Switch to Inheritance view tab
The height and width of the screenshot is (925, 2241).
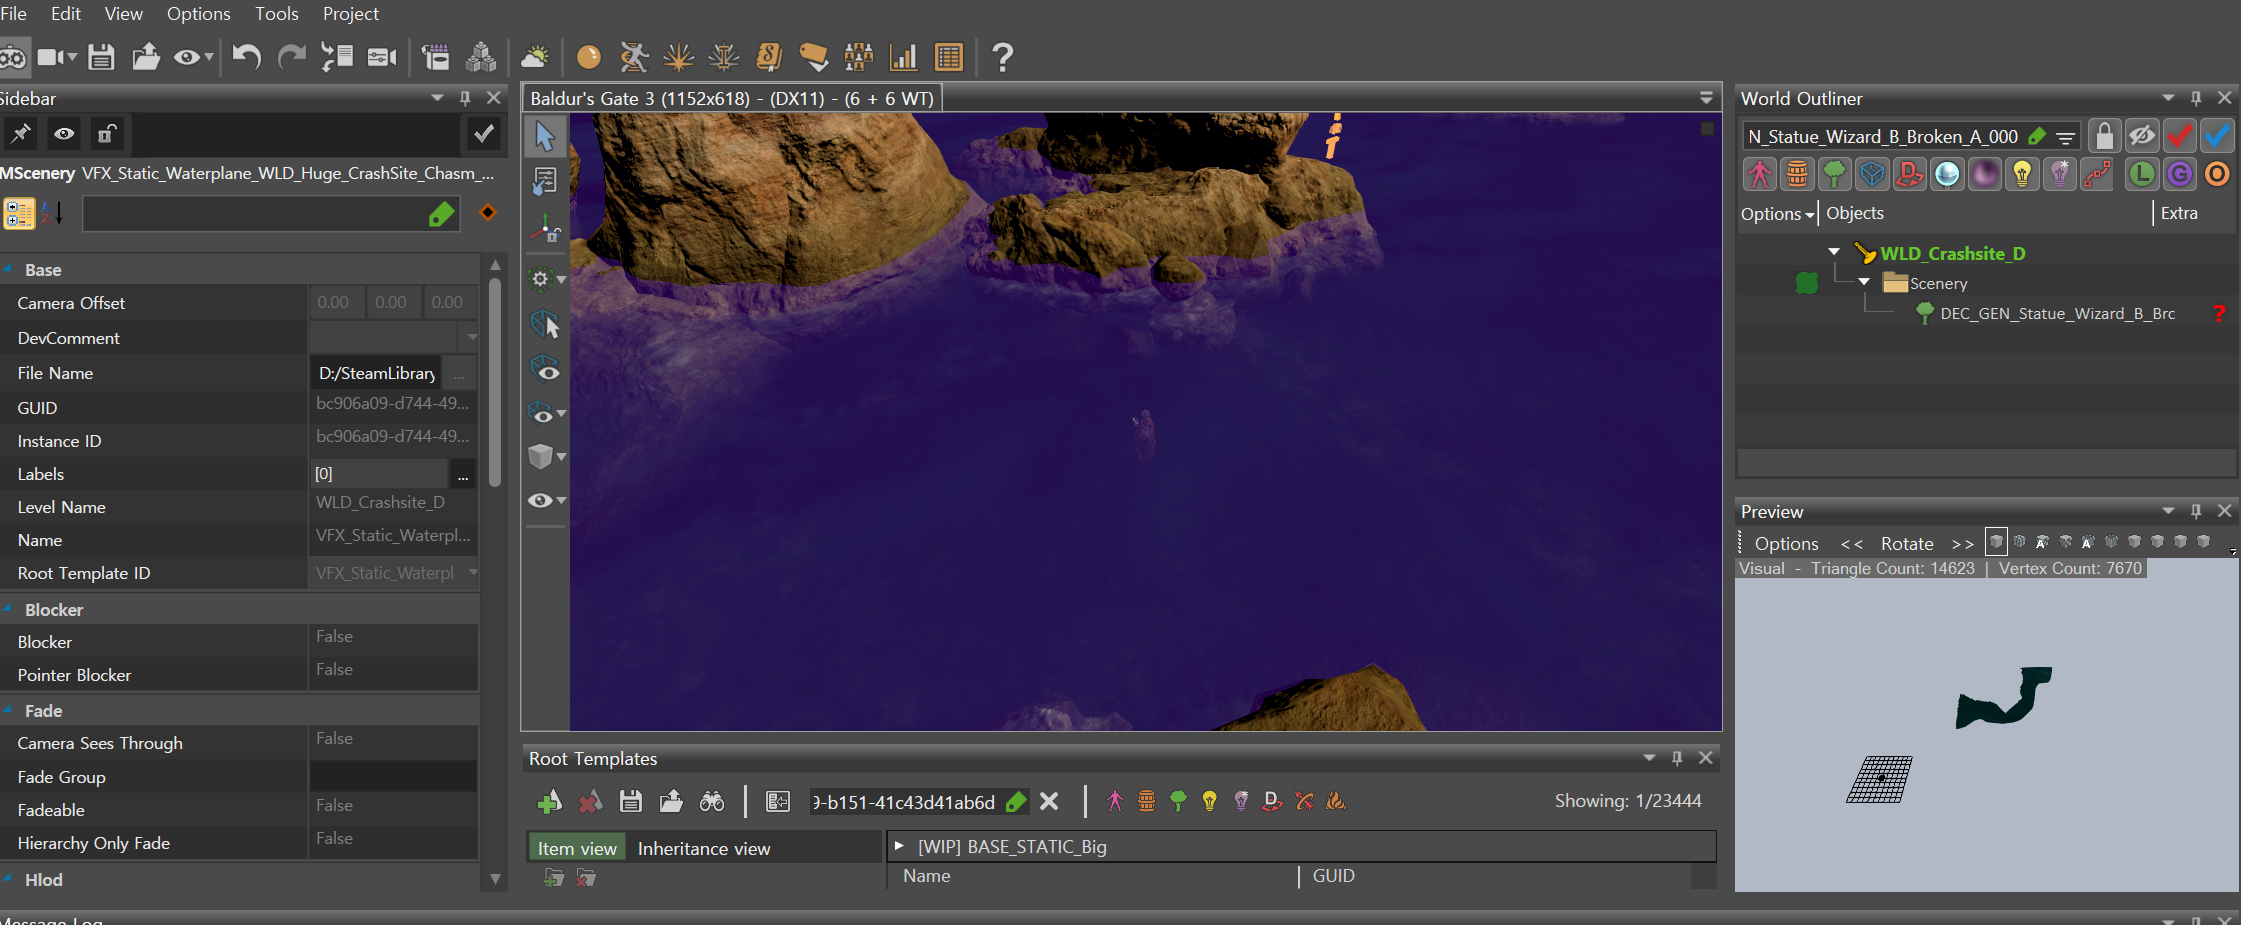tap(704, 848)
